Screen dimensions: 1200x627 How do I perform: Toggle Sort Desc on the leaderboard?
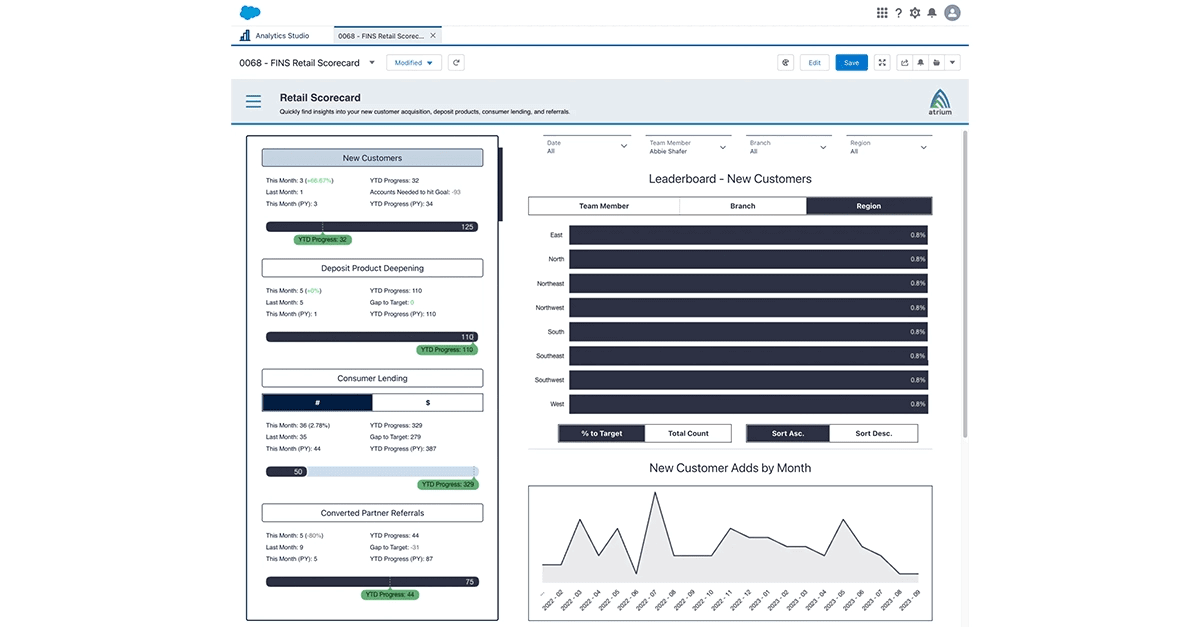point(874,433)
